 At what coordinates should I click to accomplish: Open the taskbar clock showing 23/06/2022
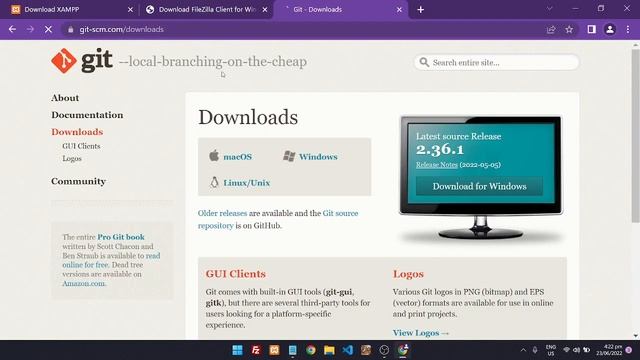pos(609,350)
